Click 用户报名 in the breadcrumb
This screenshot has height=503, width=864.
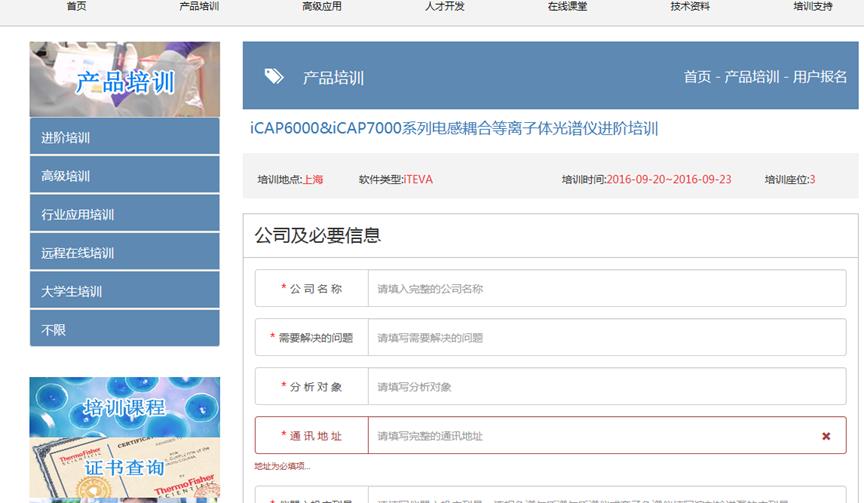point(820,77)
